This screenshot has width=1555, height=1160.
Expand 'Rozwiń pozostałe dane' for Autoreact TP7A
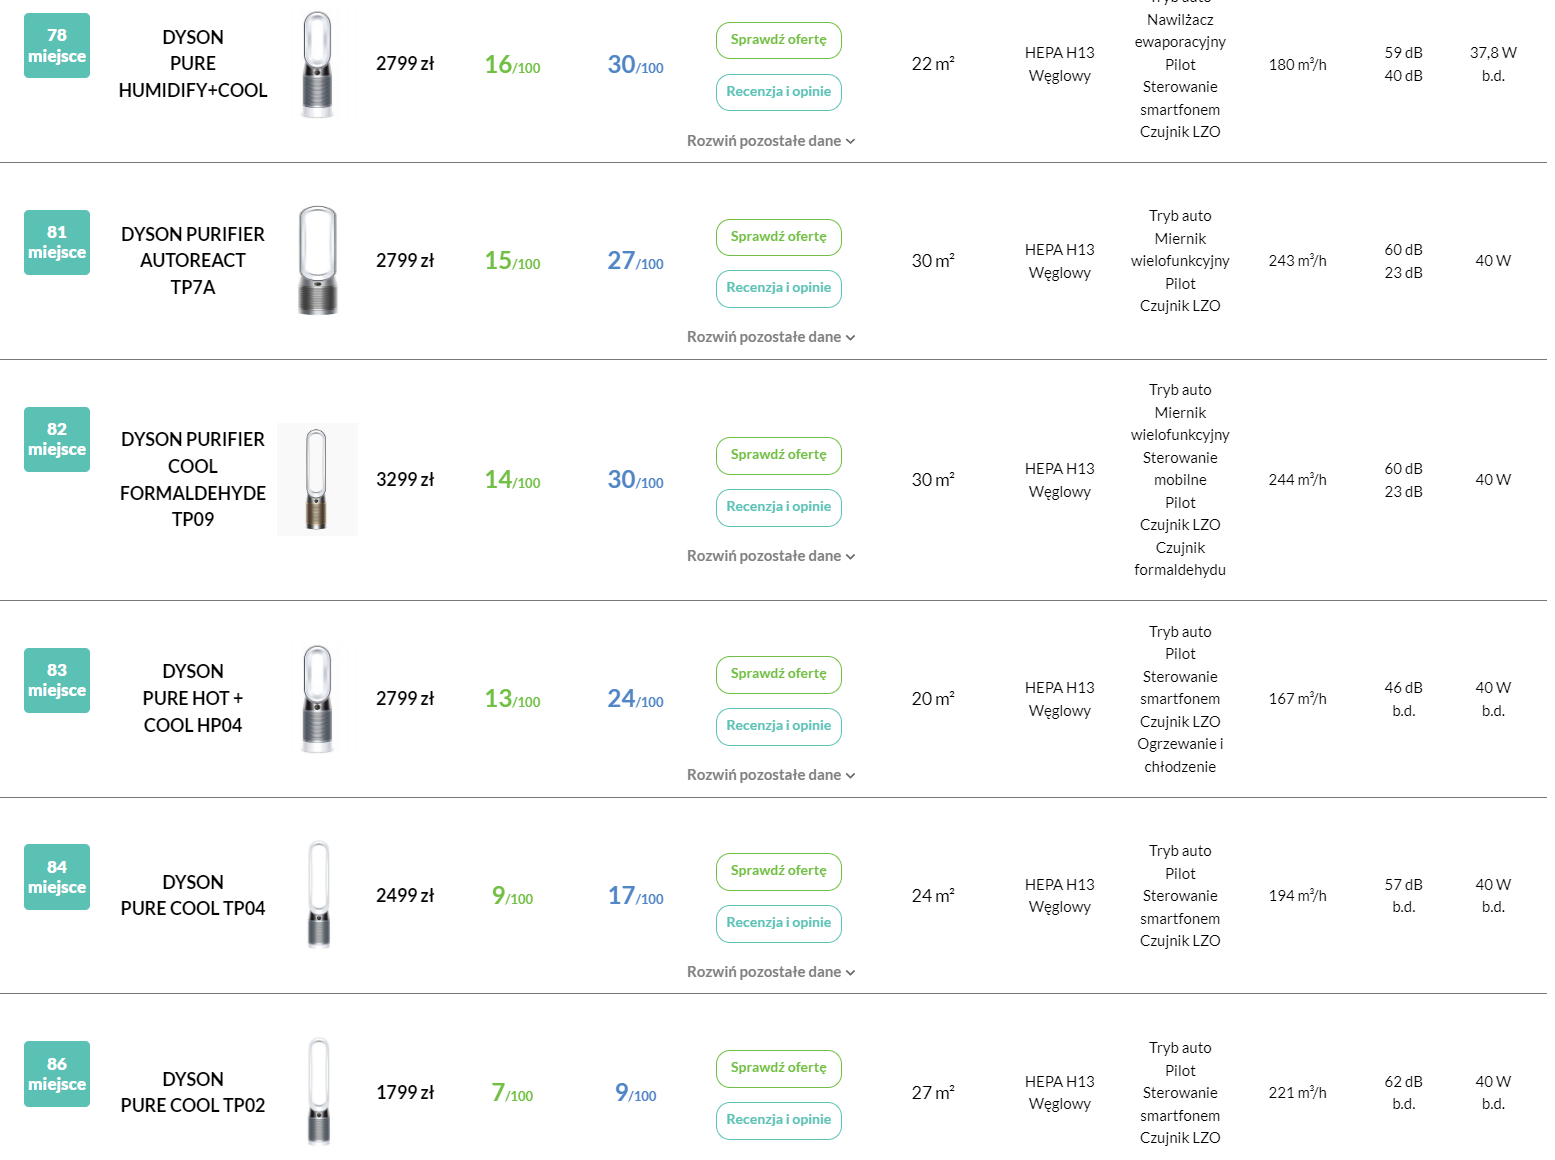770,337
